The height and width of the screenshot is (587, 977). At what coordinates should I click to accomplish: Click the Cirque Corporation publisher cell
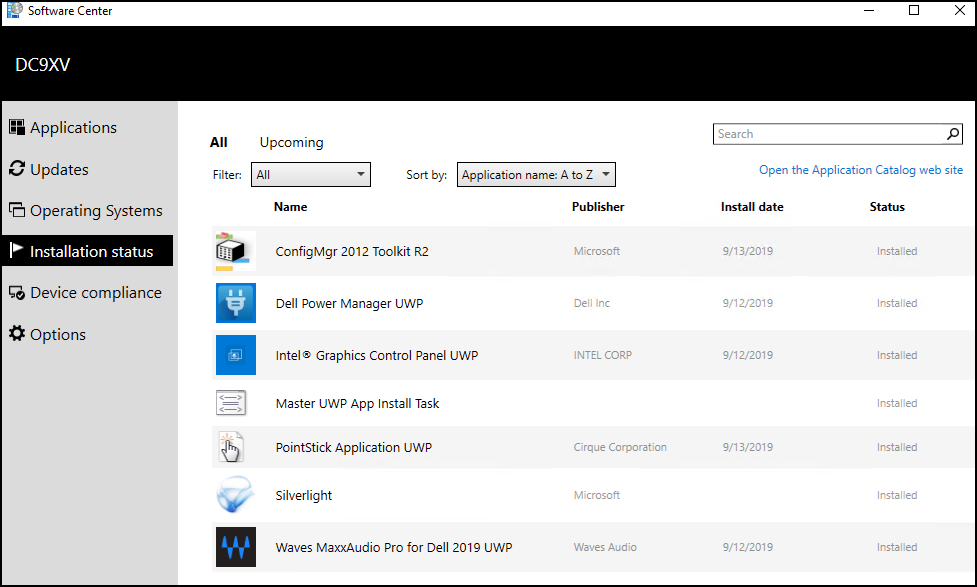(x=620, y=447)
